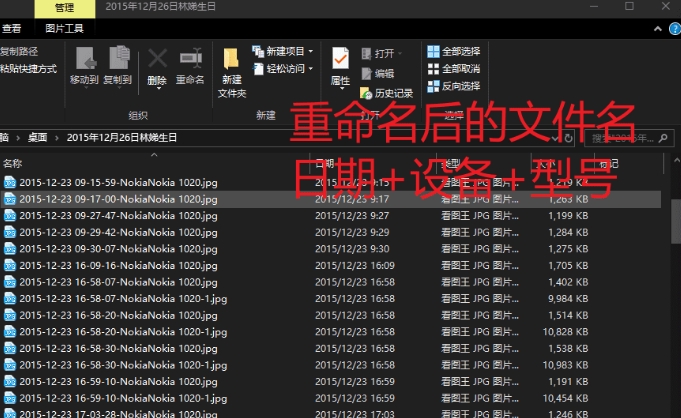The image size is (681, 418).
Task: Click the Move to (移动到) icon
Action: point(84,66)
